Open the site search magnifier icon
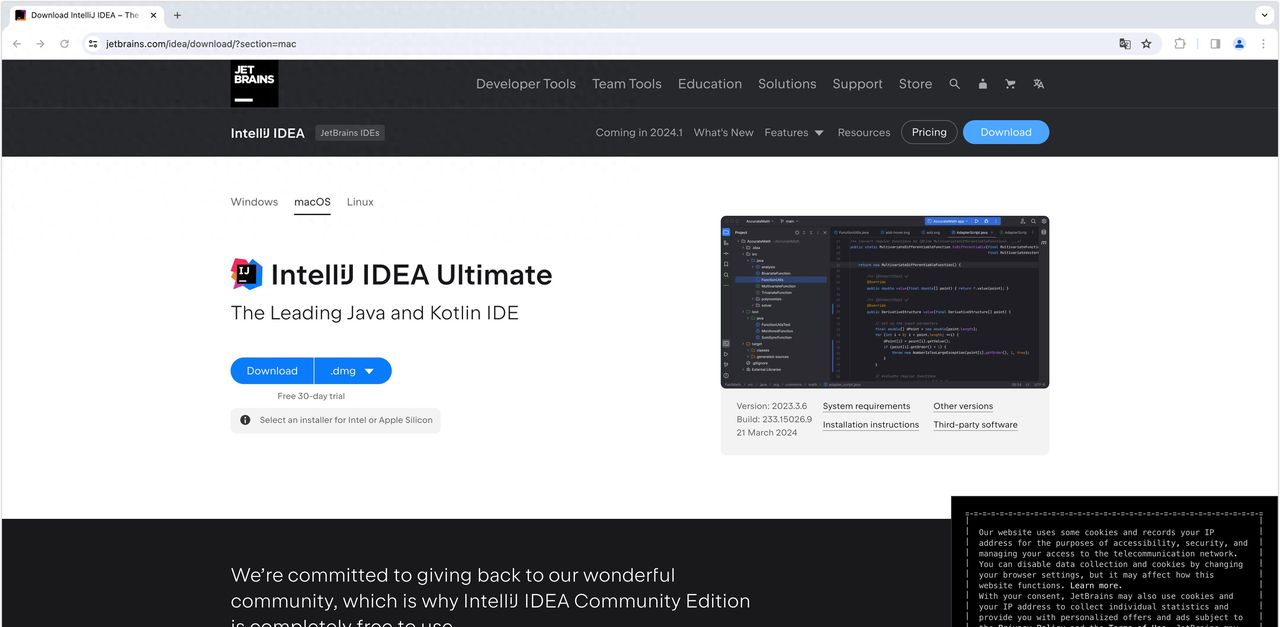Image resolution: width=1280 pixels, height=627 pixels. tap(955, 84)
